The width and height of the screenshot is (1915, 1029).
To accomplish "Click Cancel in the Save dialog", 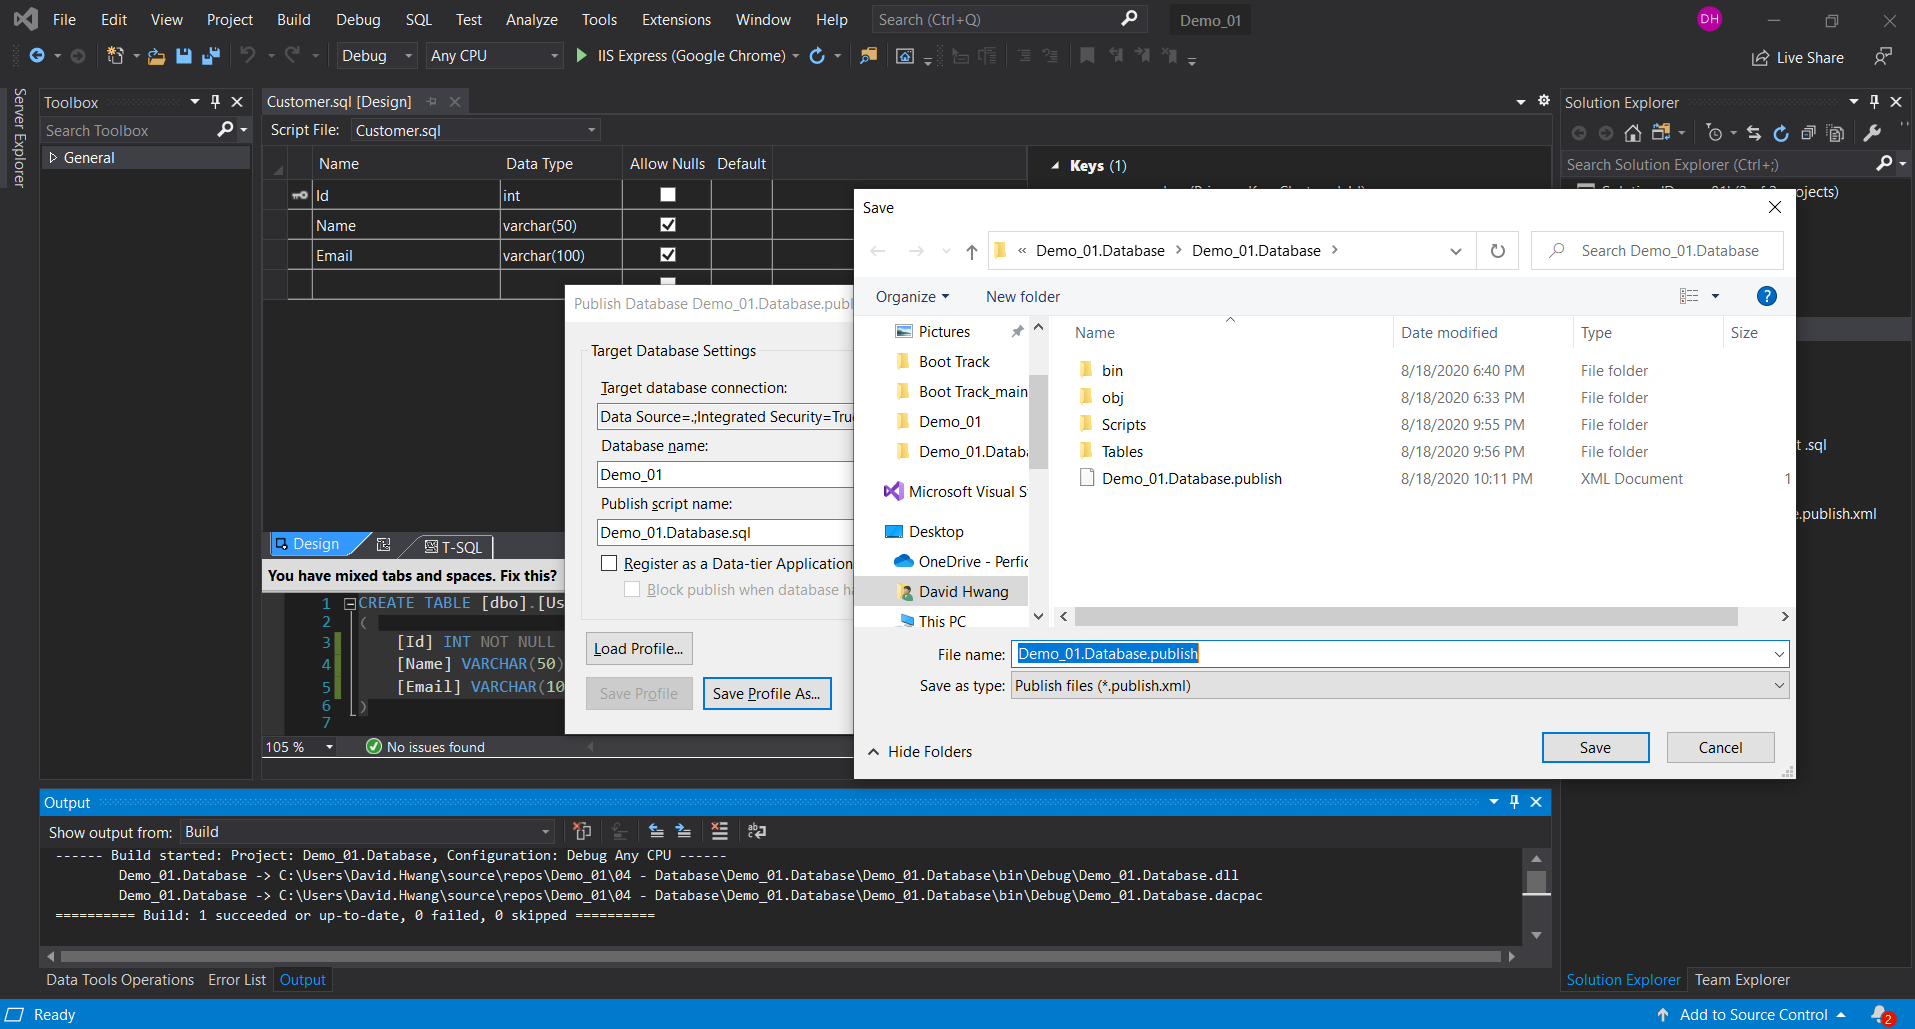I will coord(1719,747).
